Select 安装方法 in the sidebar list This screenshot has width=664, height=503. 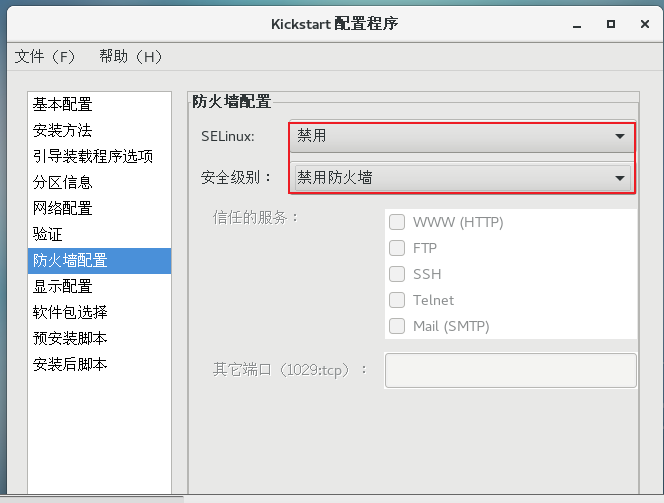pos(100,130)
